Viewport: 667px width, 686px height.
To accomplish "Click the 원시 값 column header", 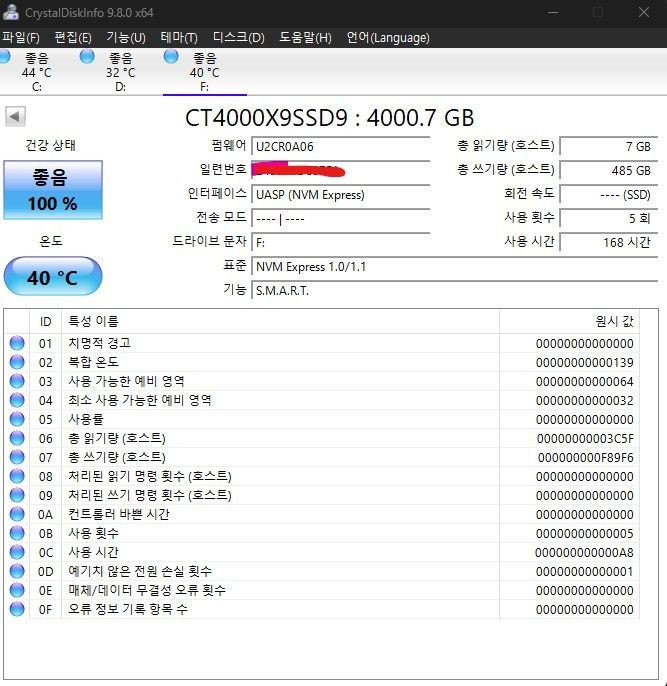I will [569, 322].
